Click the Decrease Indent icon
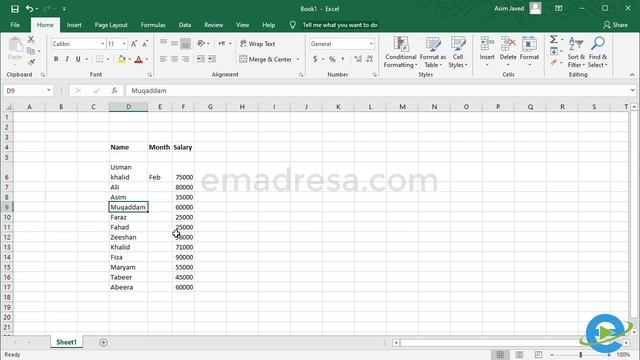The width and height of the screenshot is (640, 360). [x=200, y=59]
